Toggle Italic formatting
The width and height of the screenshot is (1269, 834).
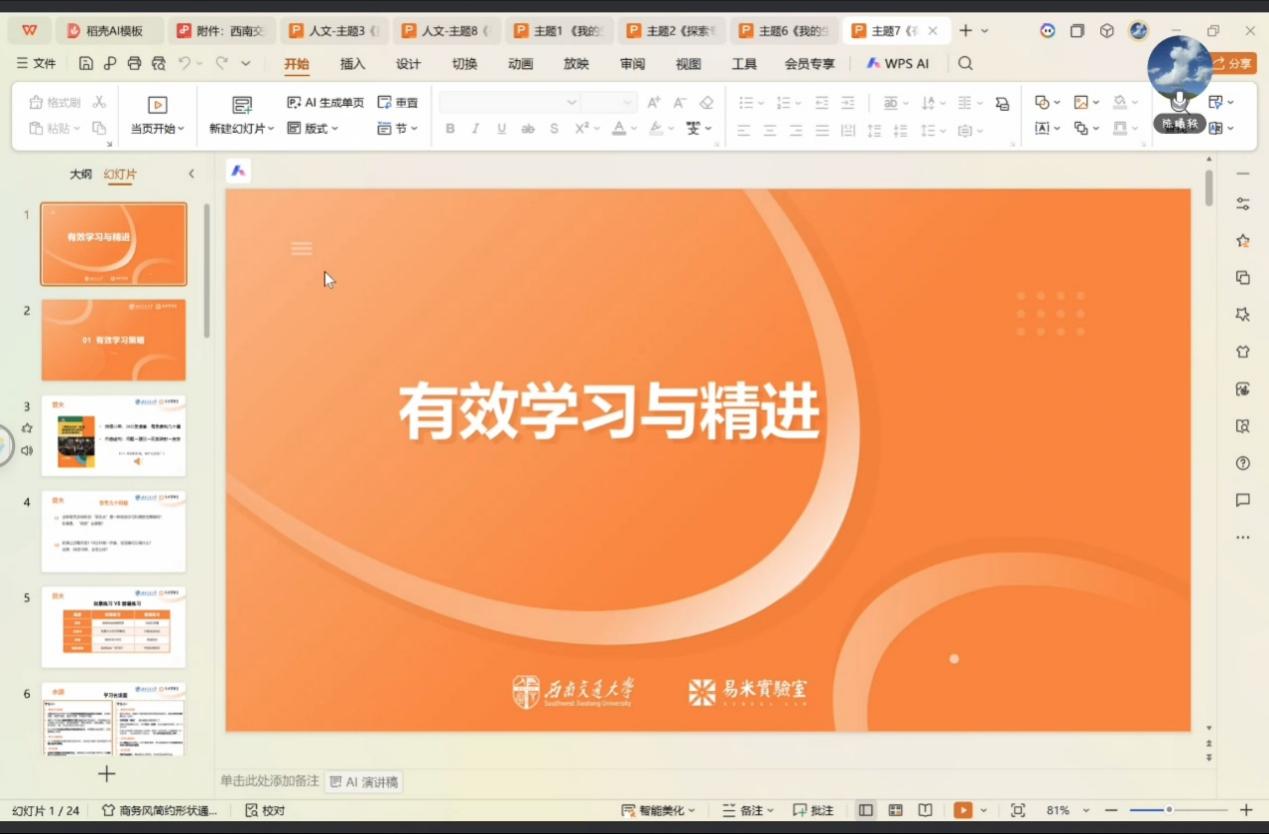point(475,128)
